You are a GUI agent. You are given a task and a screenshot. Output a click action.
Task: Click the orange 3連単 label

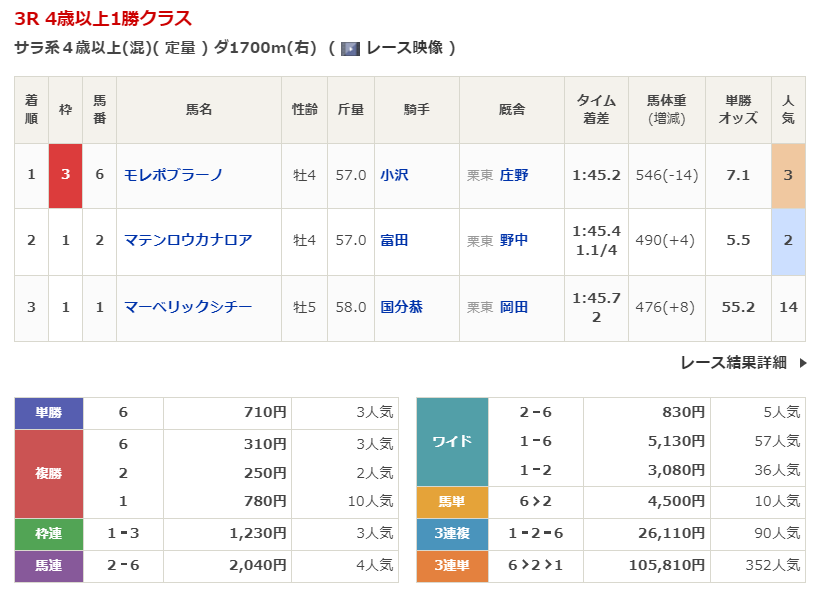[451, 565]
